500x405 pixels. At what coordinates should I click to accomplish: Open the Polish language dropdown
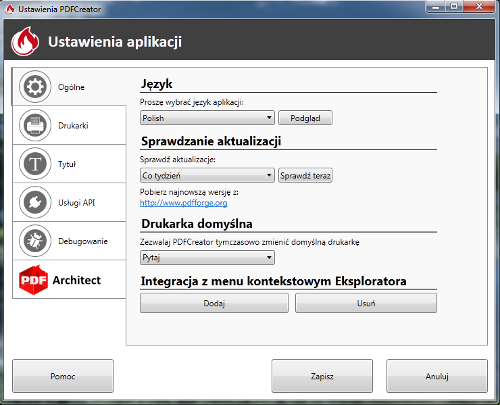(207, 118)
